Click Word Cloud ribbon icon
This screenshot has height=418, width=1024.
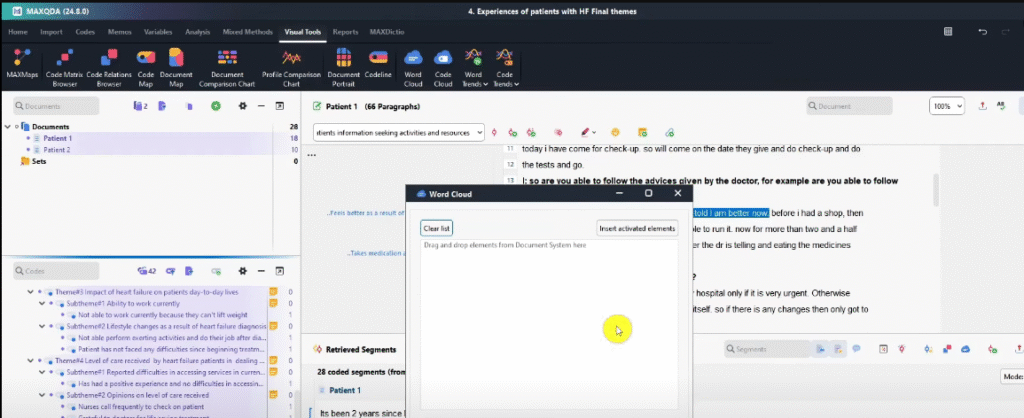(x=413, y=67)
